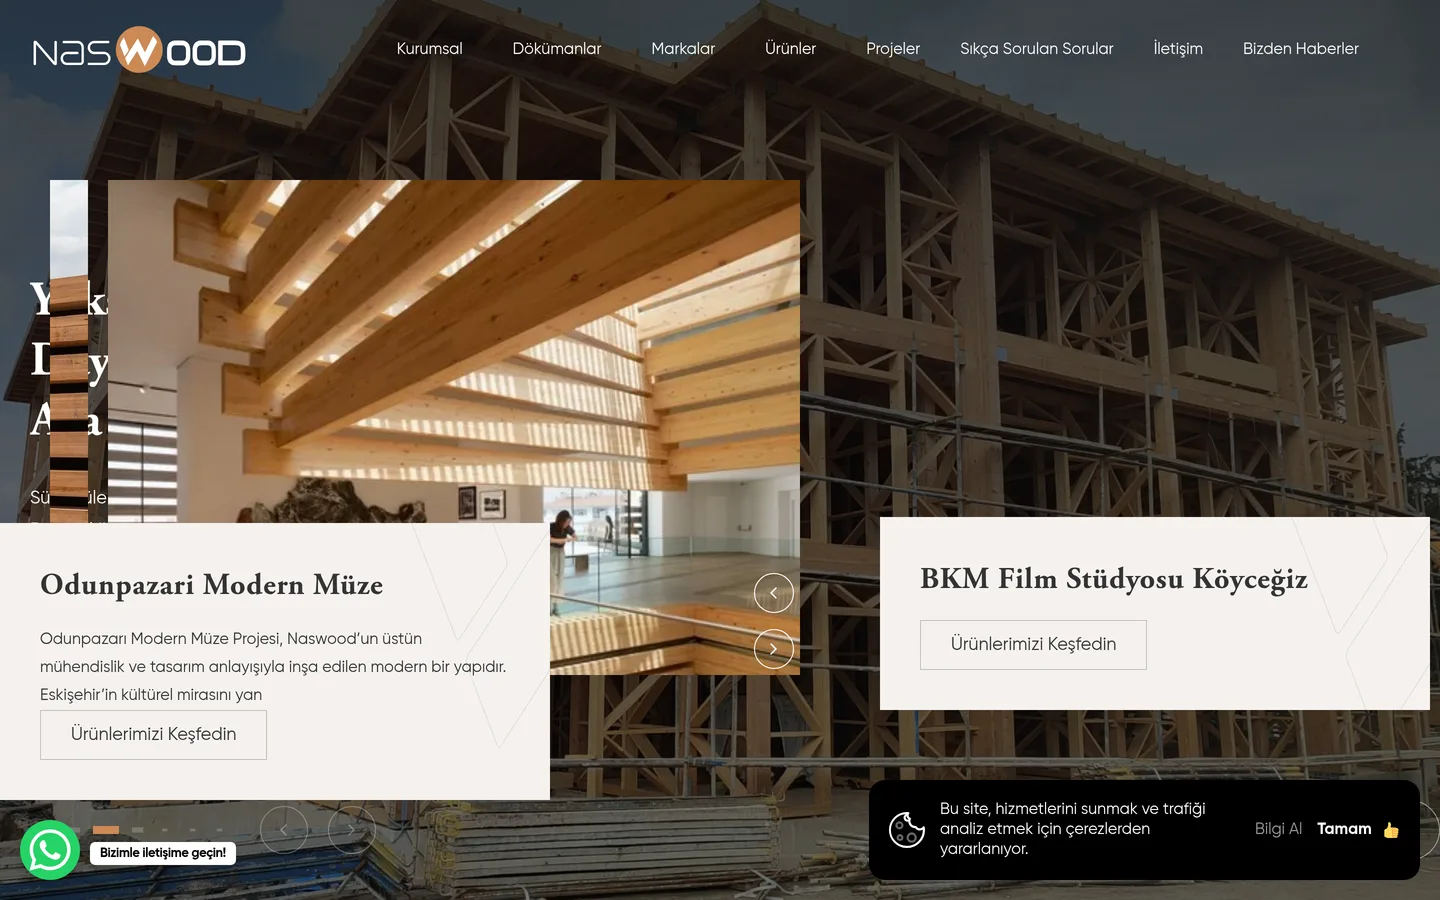Click Ürünlerimizi Keşfedin under BKM Film Stüdyosu

(x=1033, y=645)
